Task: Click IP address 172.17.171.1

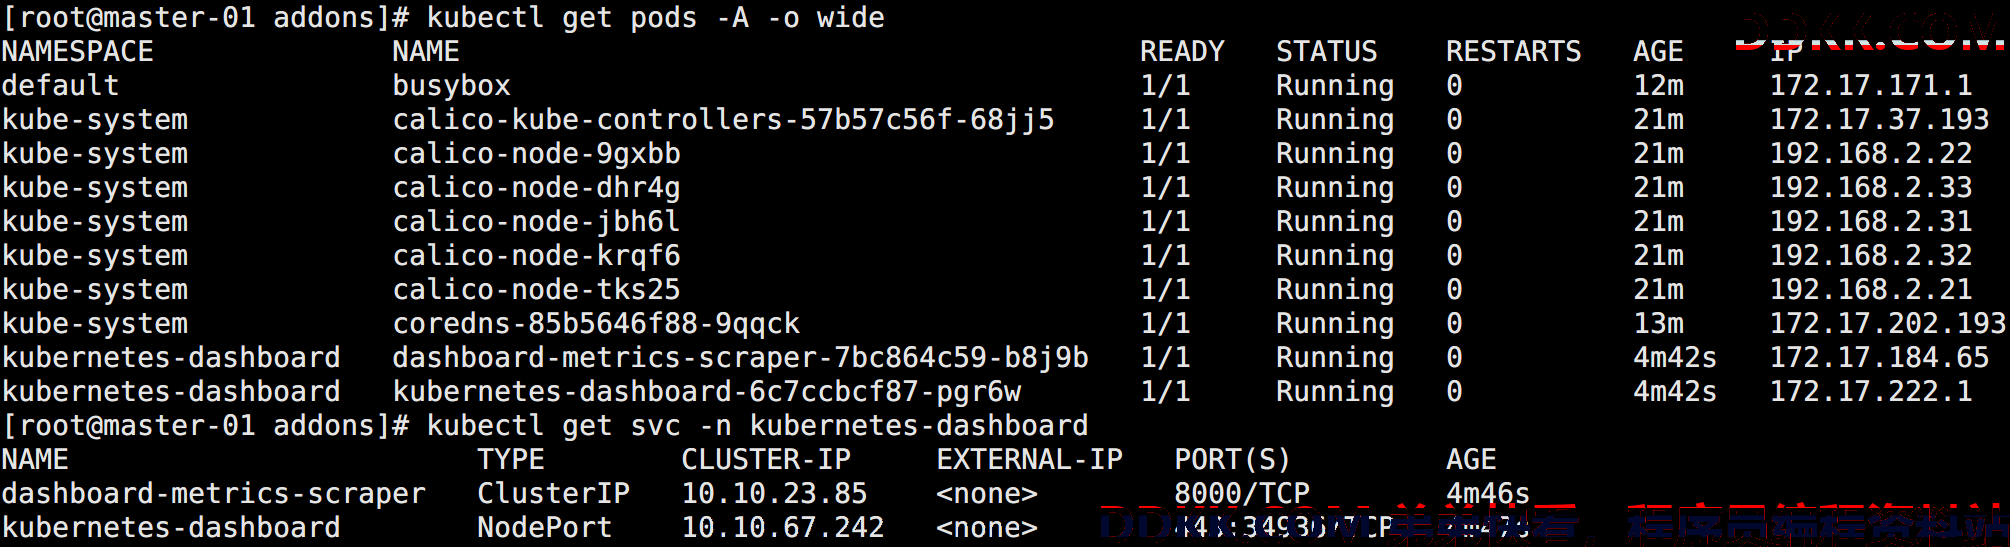Action: coord(1871,86)
